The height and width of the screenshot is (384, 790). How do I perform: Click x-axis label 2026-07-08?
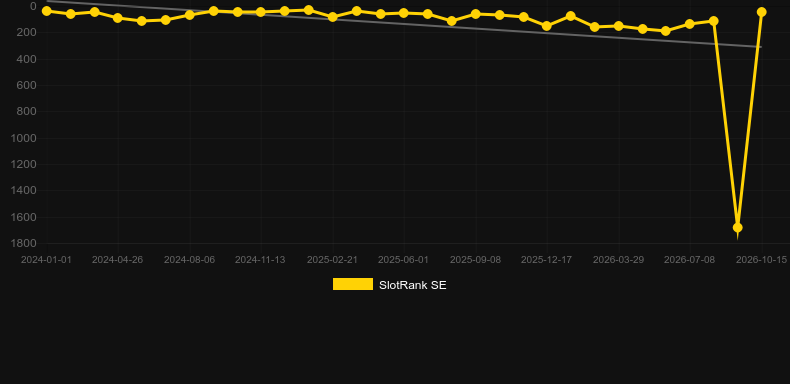pos(689,260)
